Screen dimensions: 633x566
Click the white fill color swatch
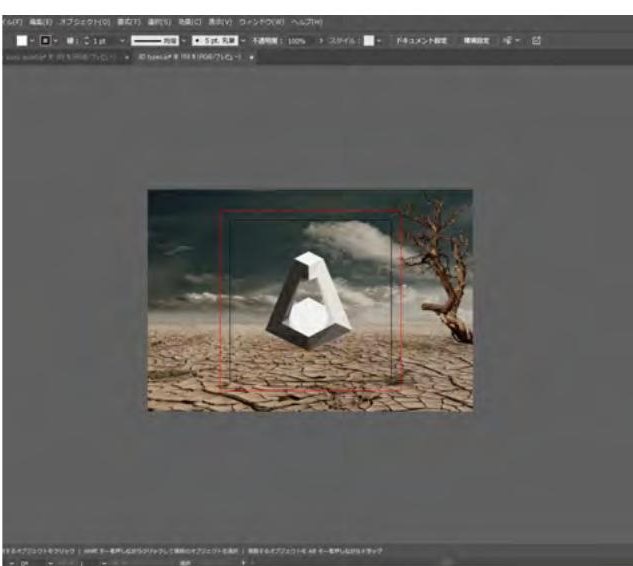[x=22, y=41]
